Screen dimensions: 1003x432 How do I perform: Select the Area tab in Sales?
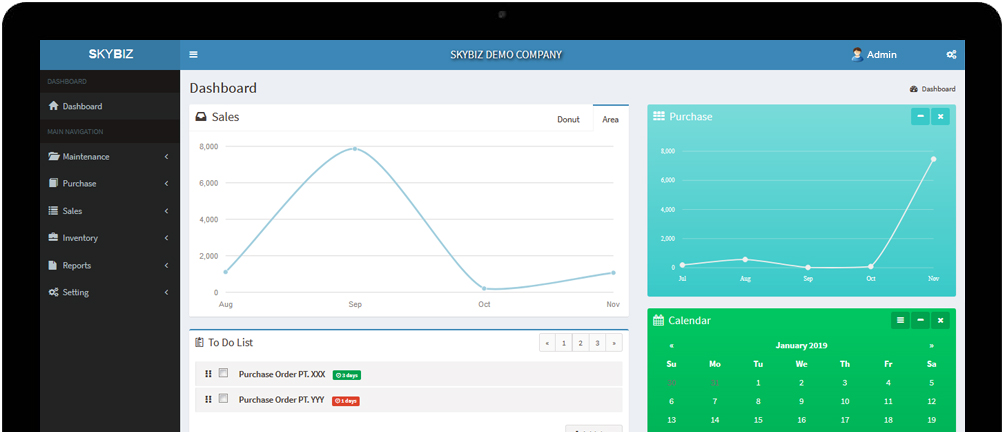(610, 119)
